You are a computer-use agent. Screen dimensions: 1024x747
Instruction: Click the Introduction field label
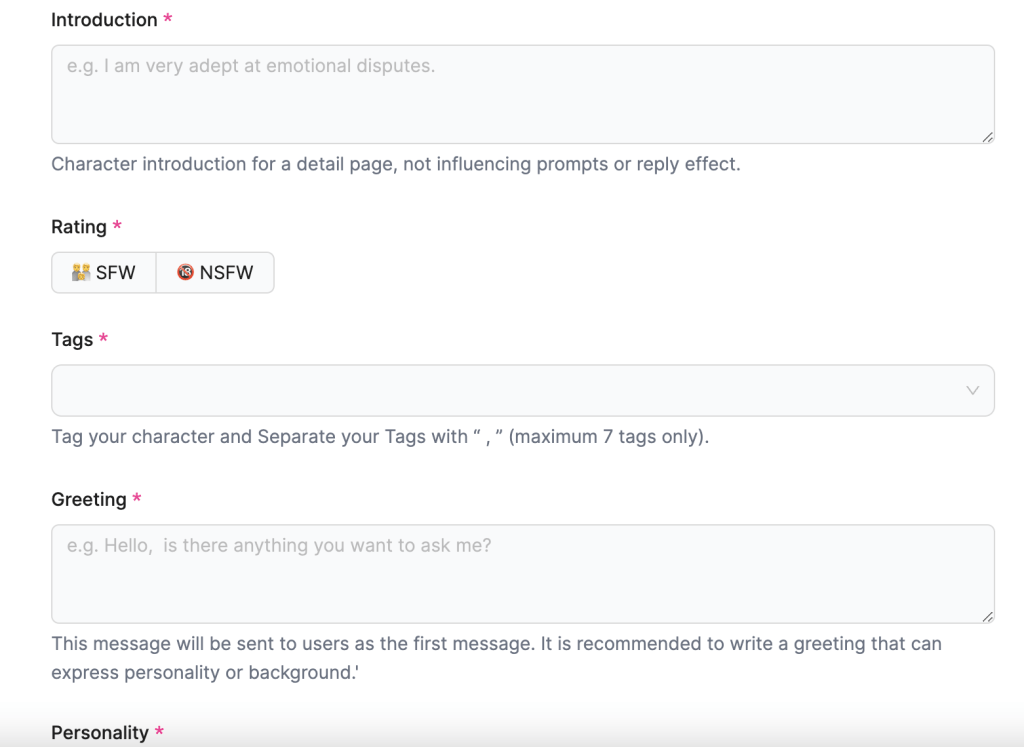tap(104, 20)
